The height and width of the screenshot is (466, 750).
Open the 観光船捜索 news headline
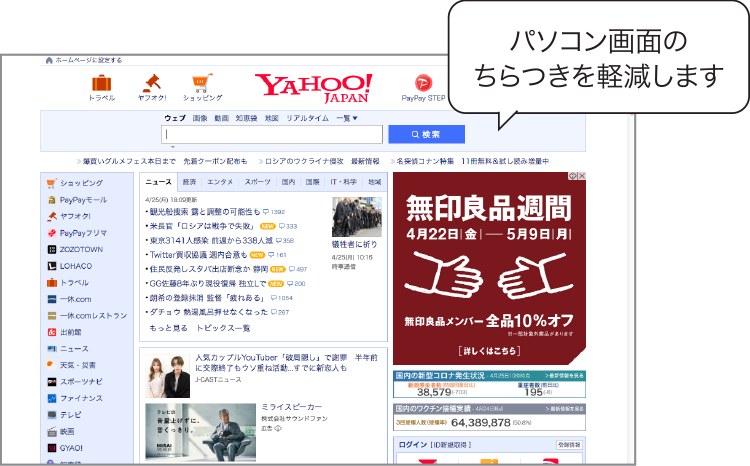(x=205, y=212)
